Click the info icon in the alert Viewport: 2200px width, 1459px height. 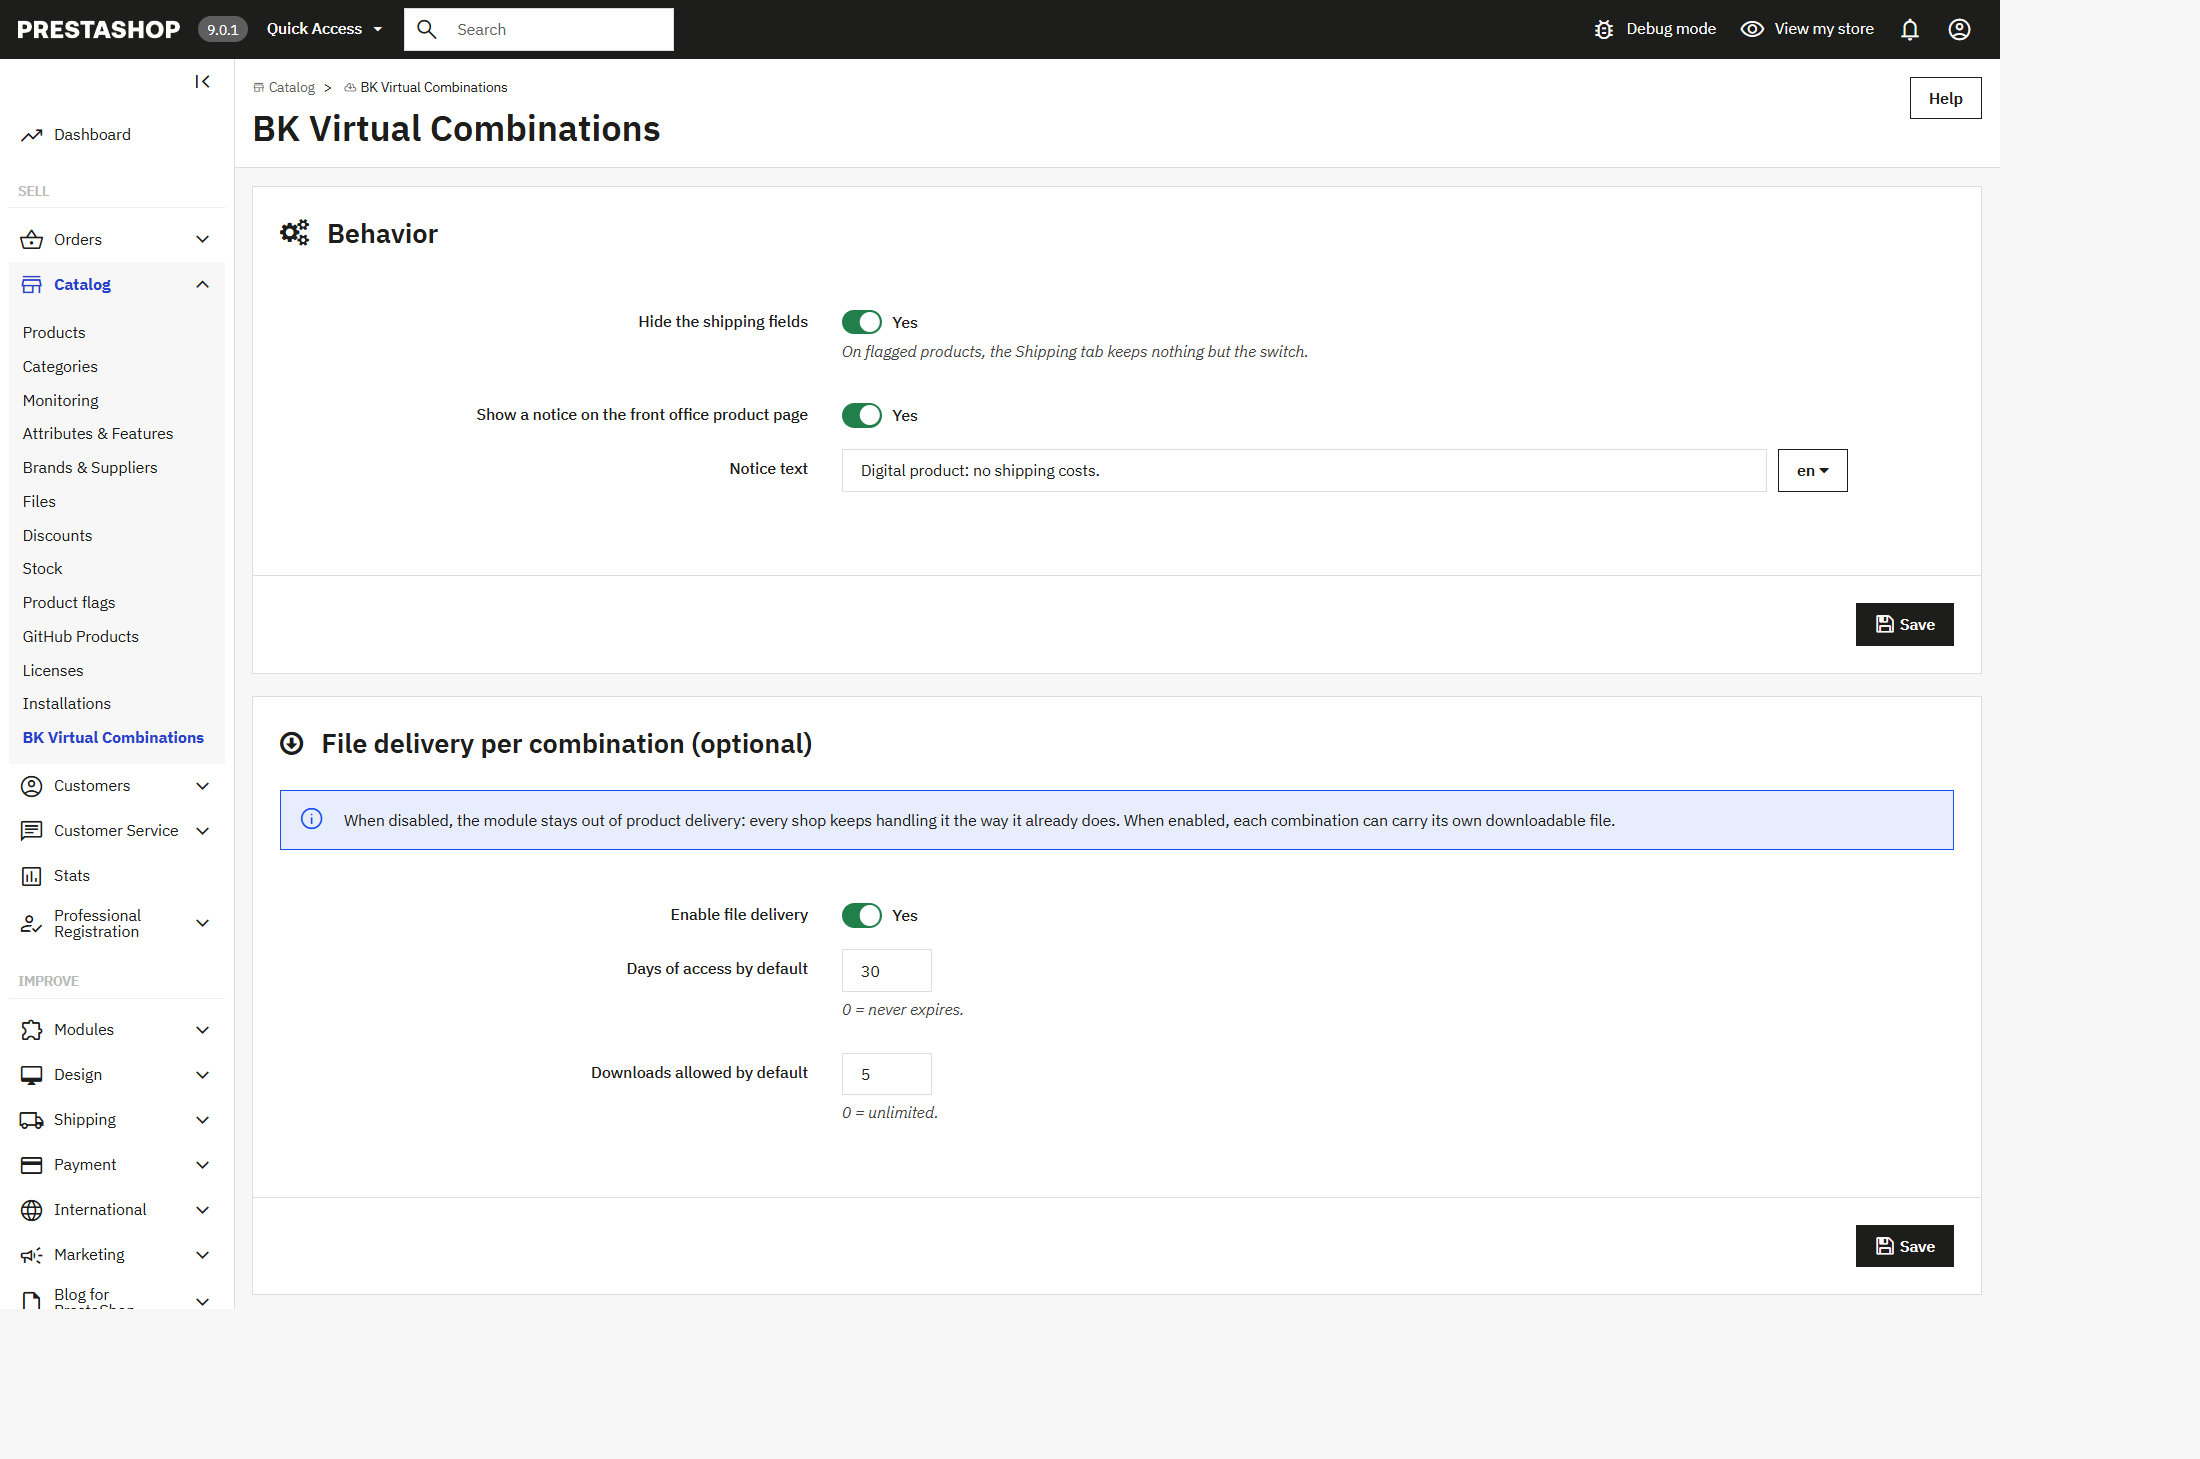(312, 819)
